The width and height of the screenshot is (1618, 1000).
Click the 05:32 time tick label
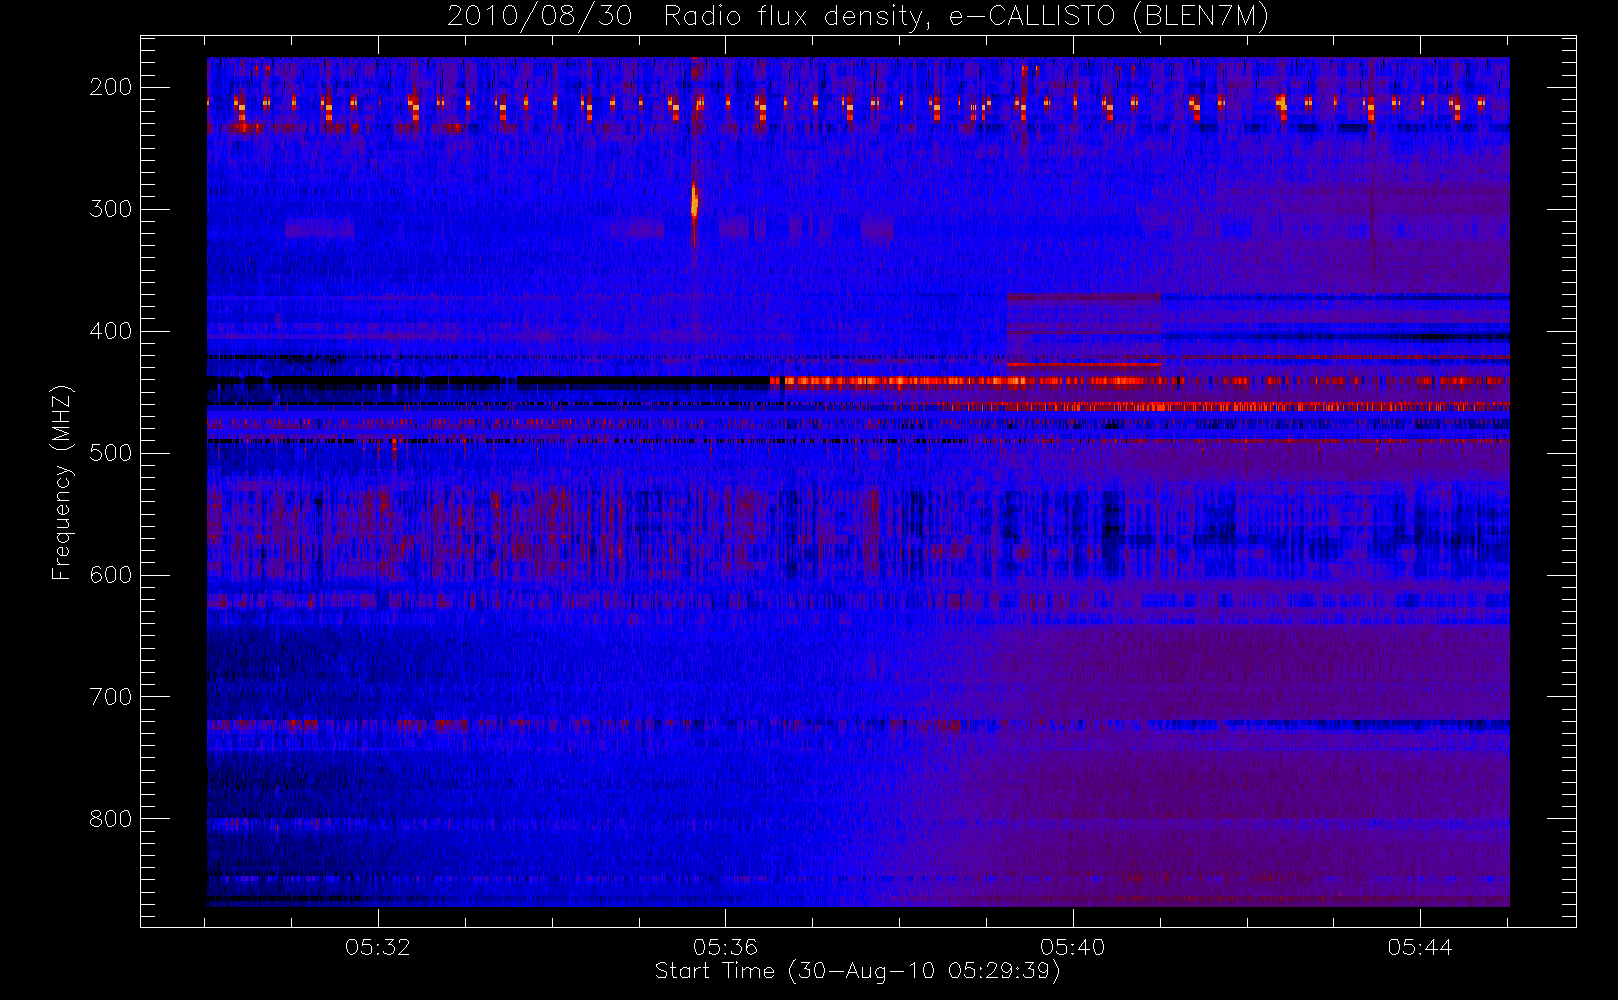(x=378, y=947)
